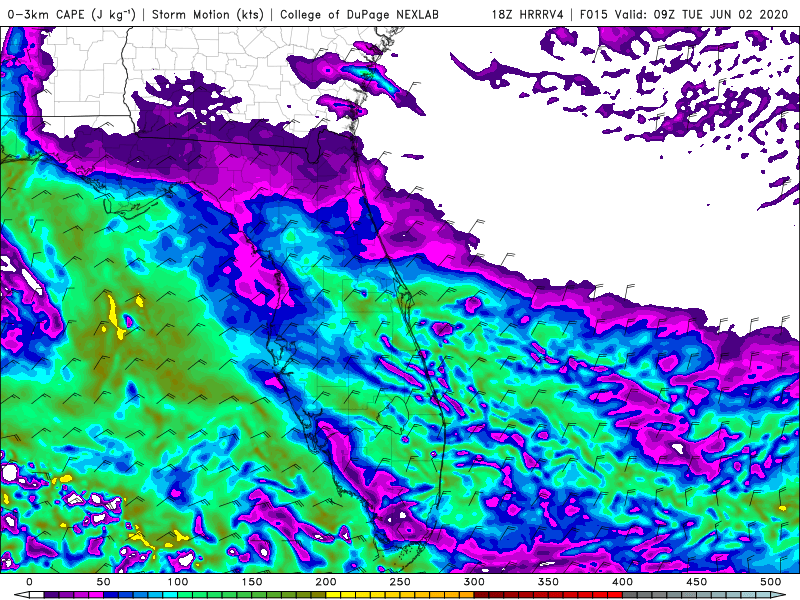800x600 pixels.
Task: Click the color bar label '100'
Action: 178,582
